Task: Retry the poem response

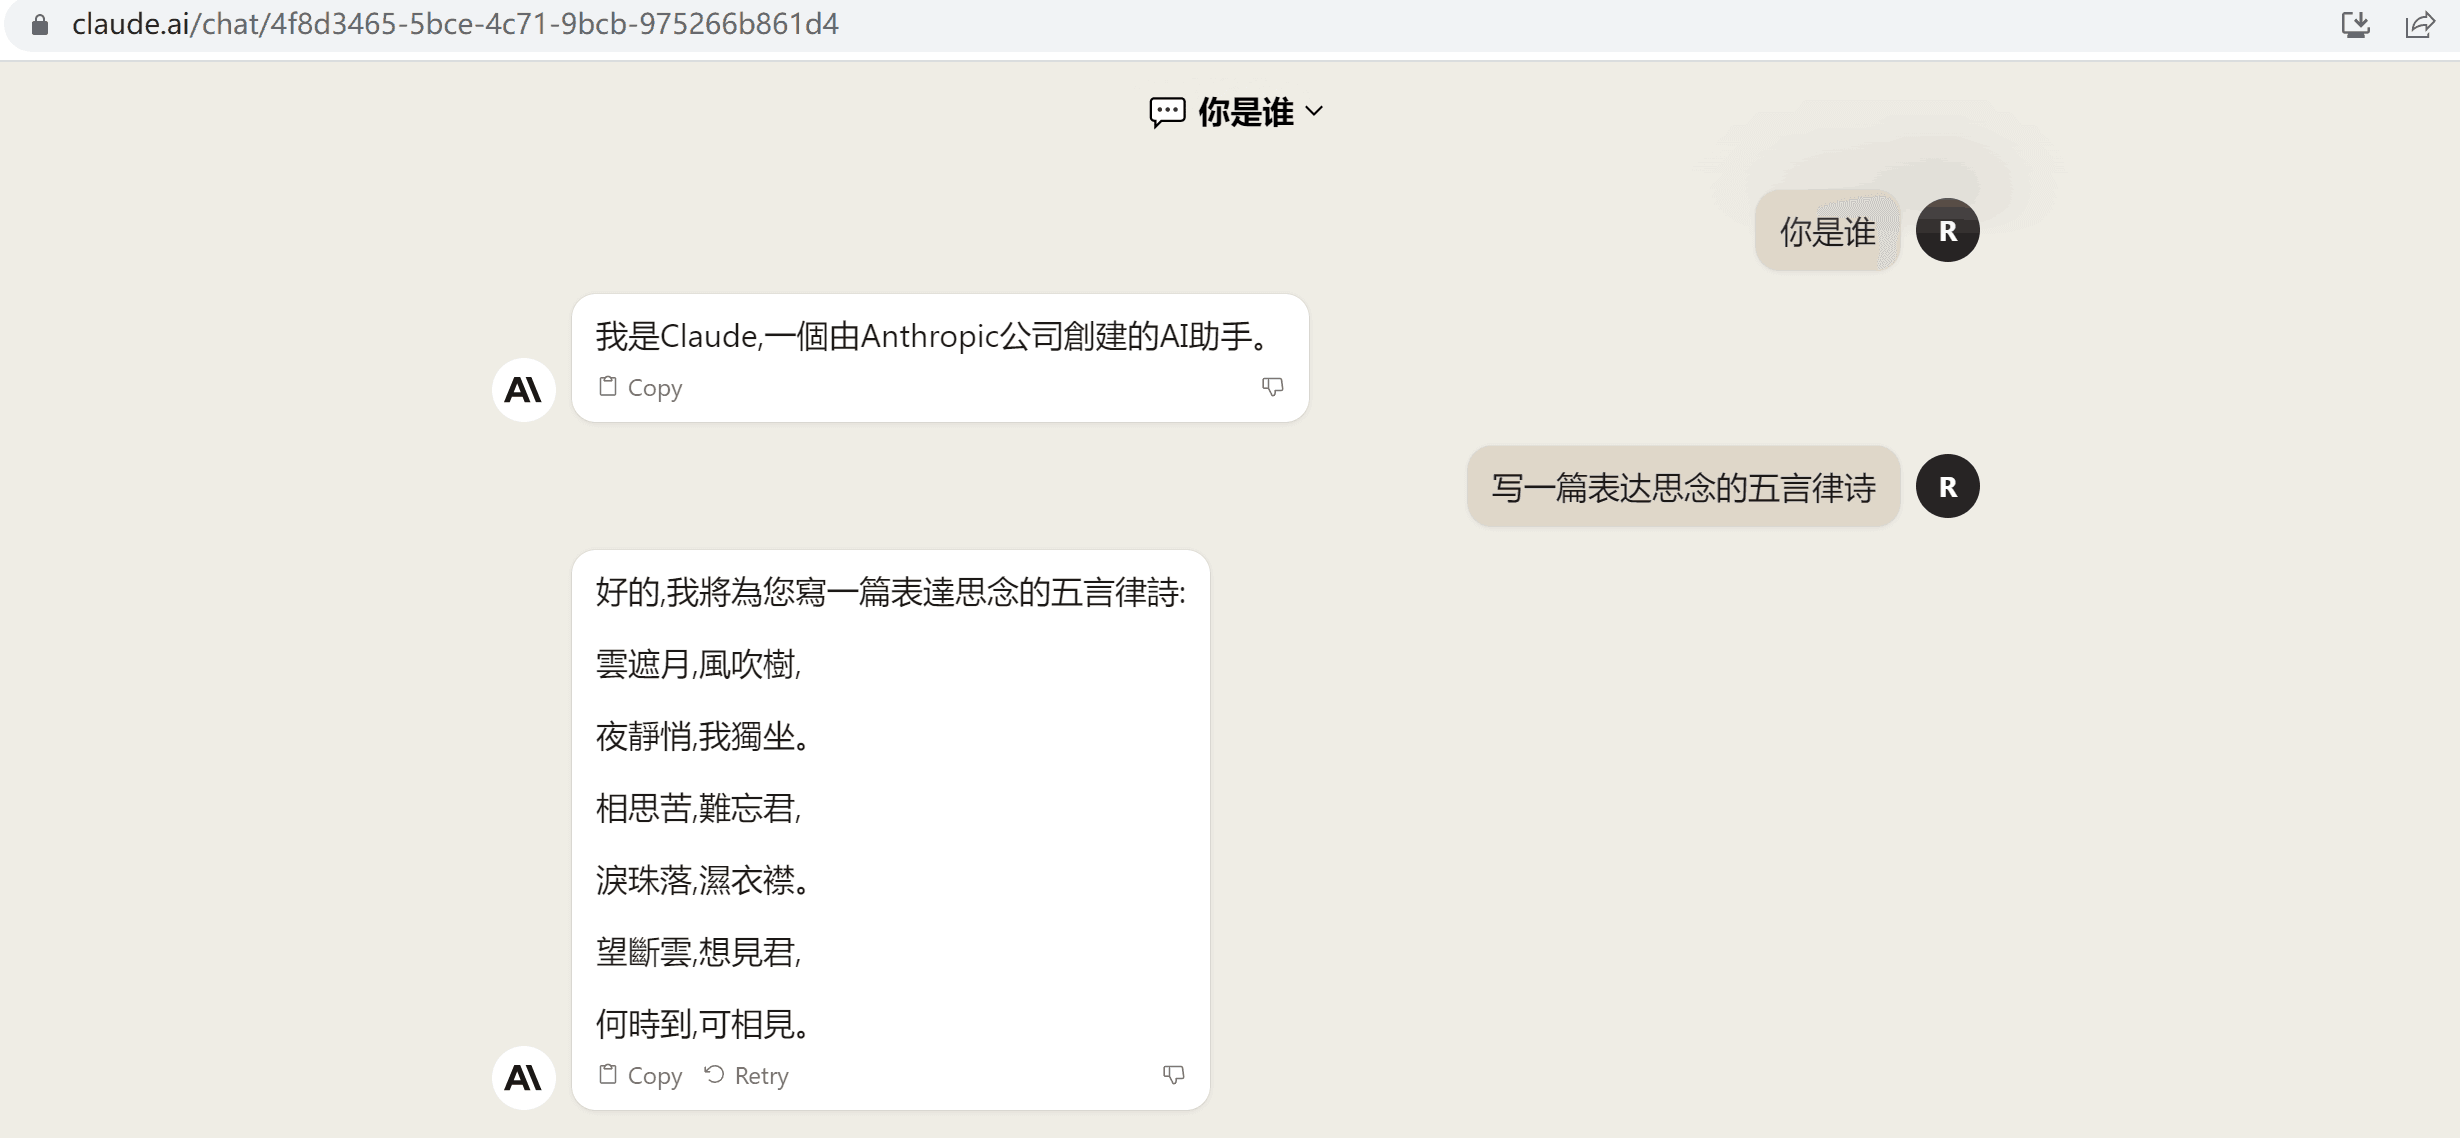Action: click(746, 1075)
